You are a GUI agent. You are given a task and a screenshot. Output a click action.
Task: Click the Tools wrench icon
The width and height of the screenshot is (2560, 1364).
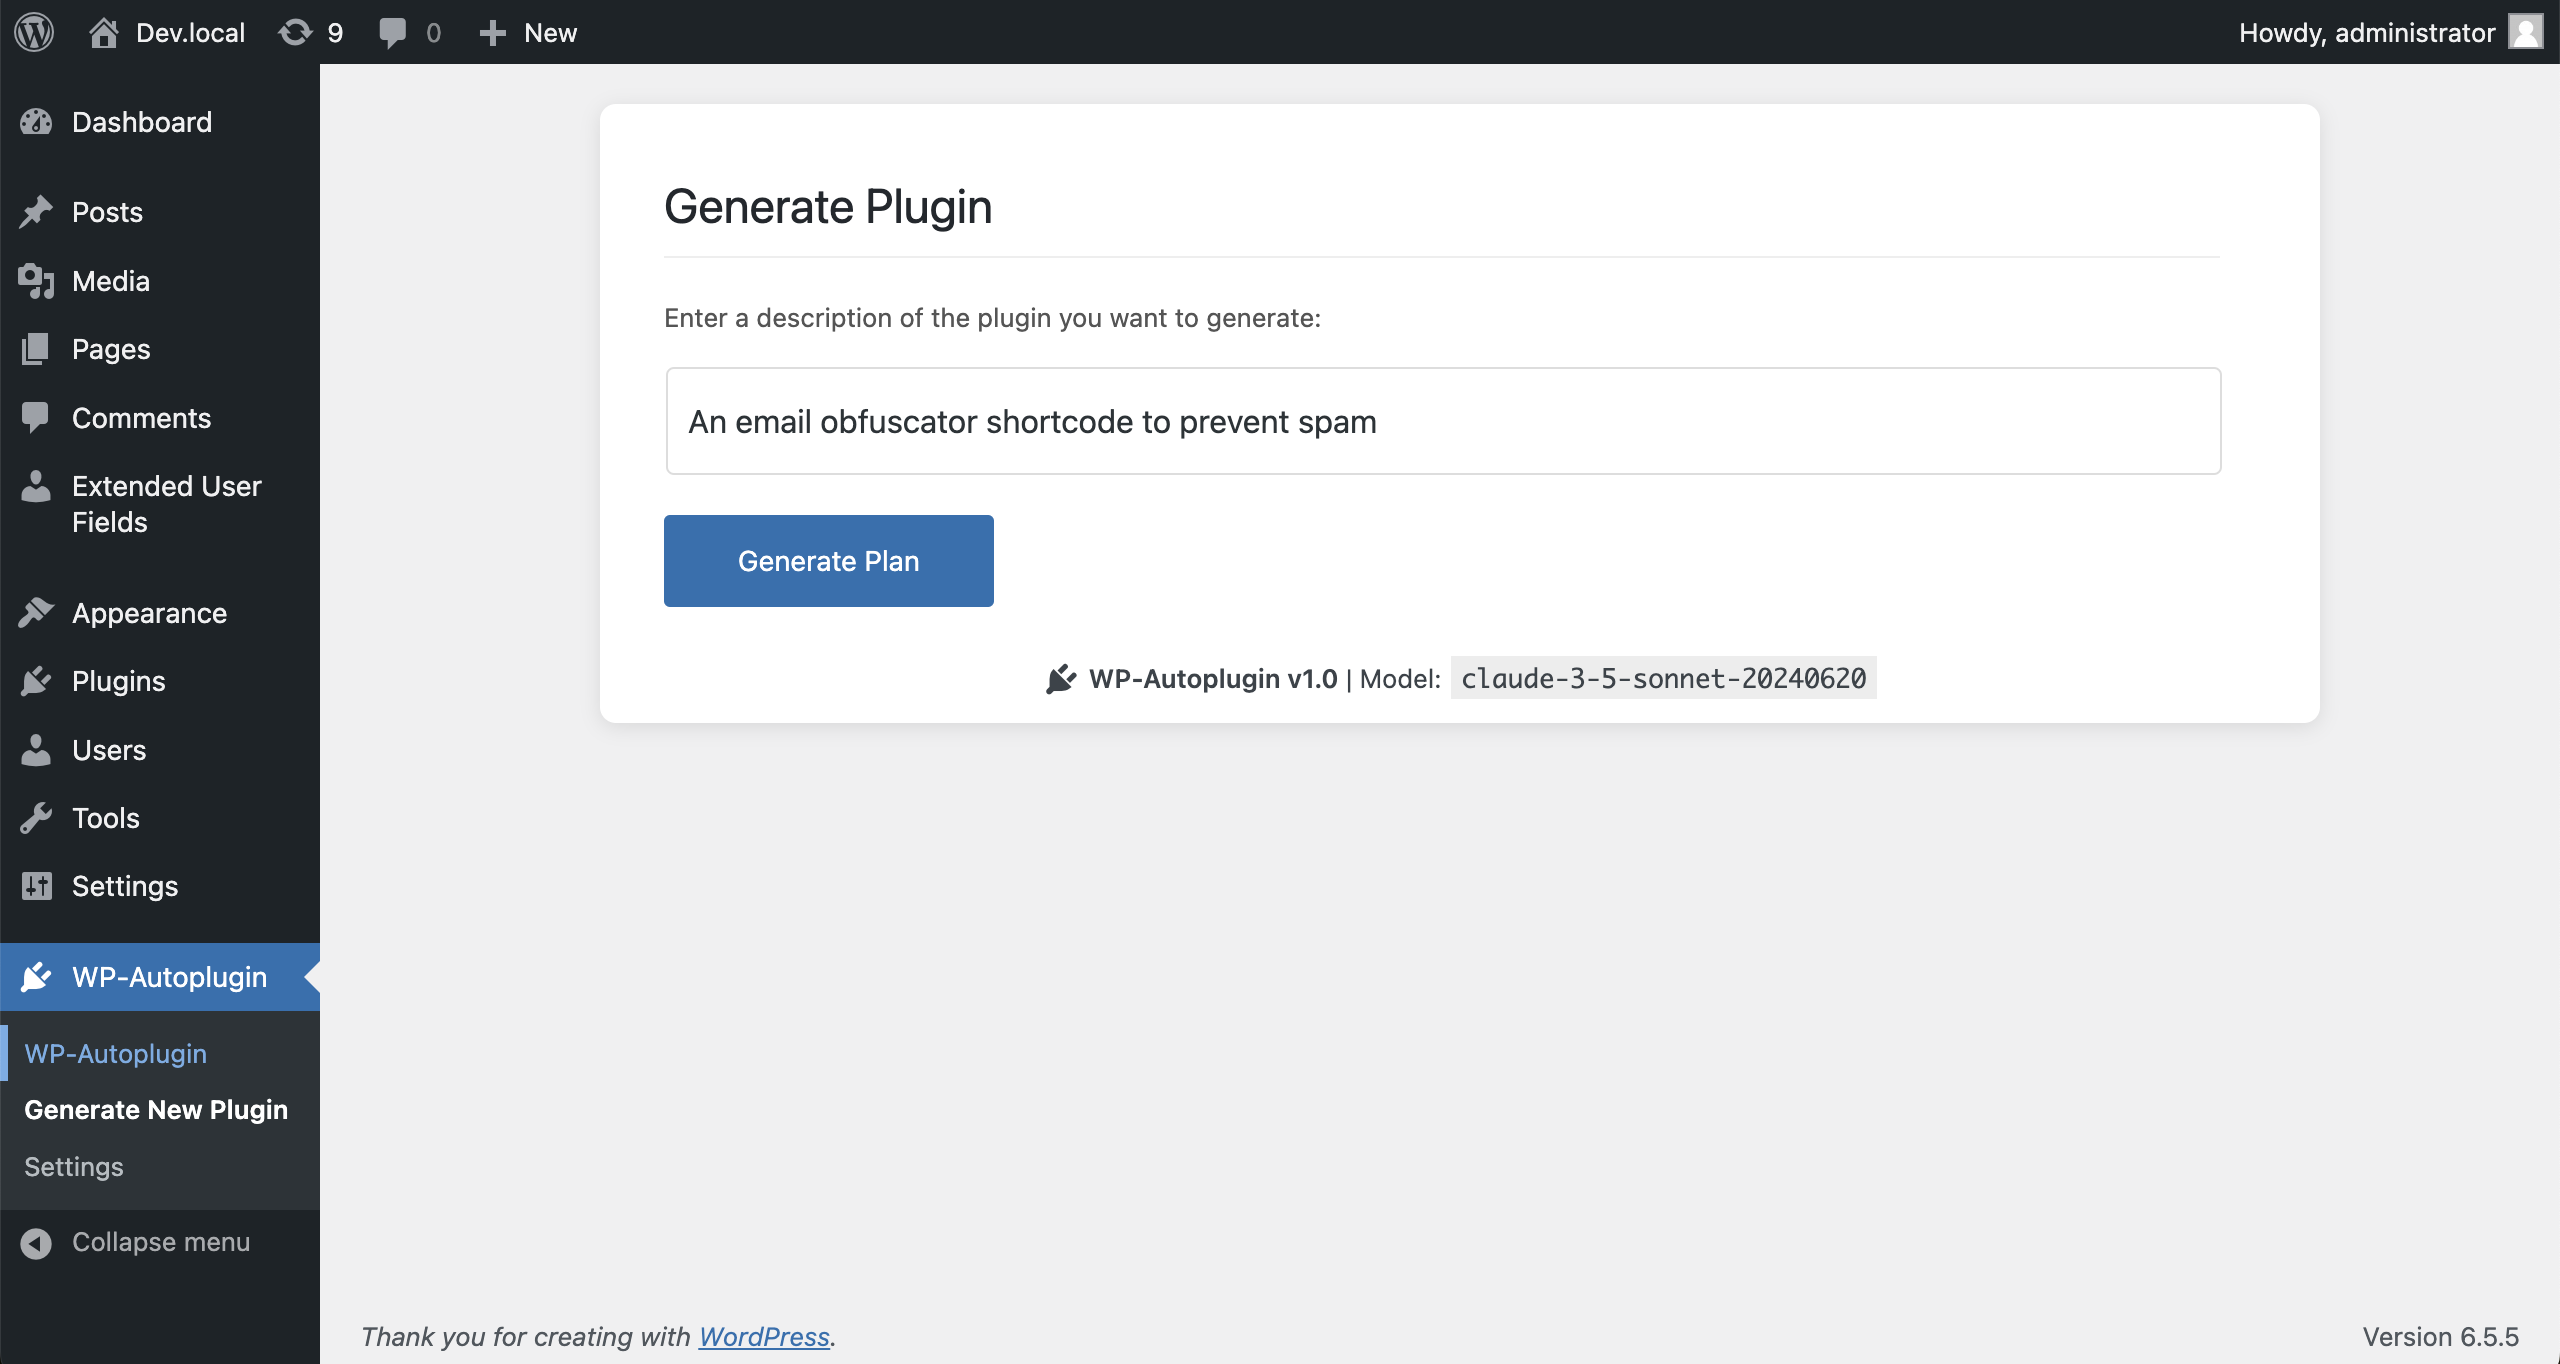click(x=36, y=818)
